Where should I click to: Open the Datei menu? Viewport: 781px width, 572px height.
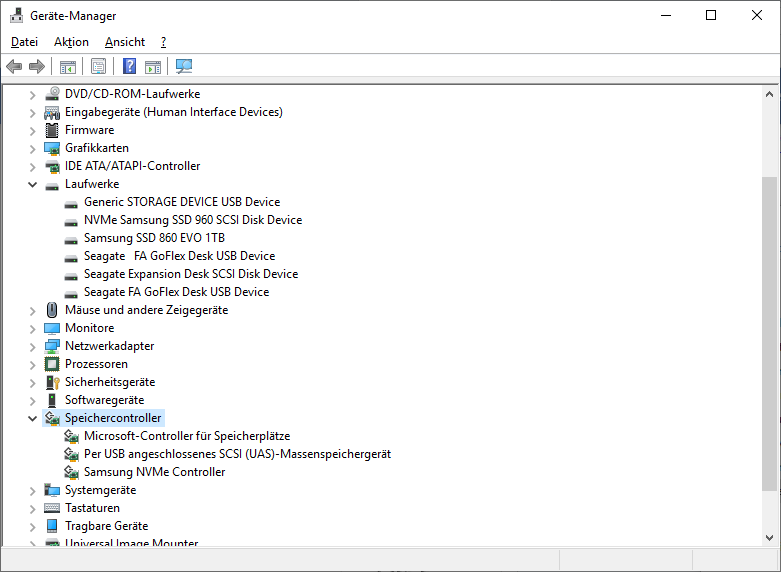pos(24,42)
